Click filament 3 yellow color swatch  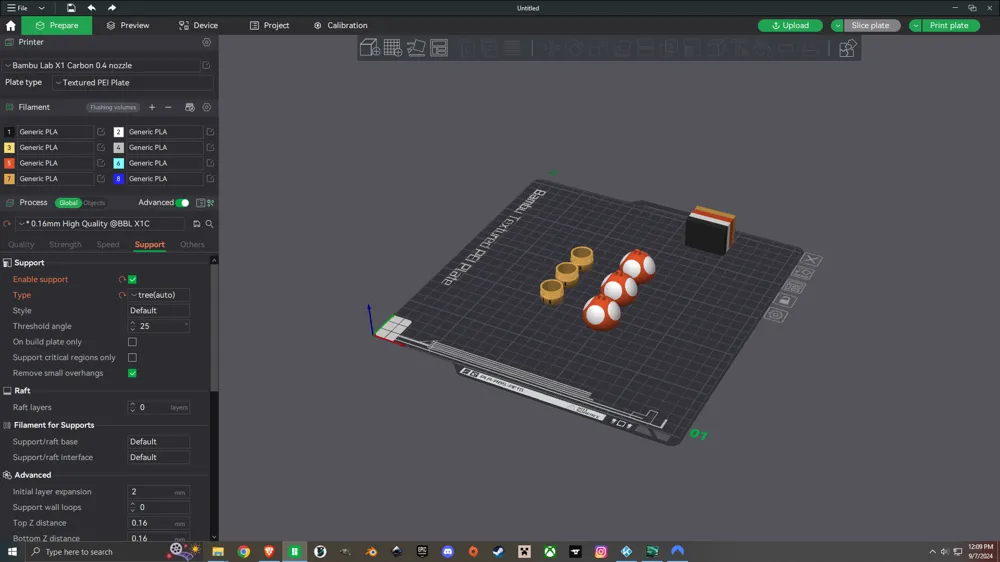click(9, 147)
